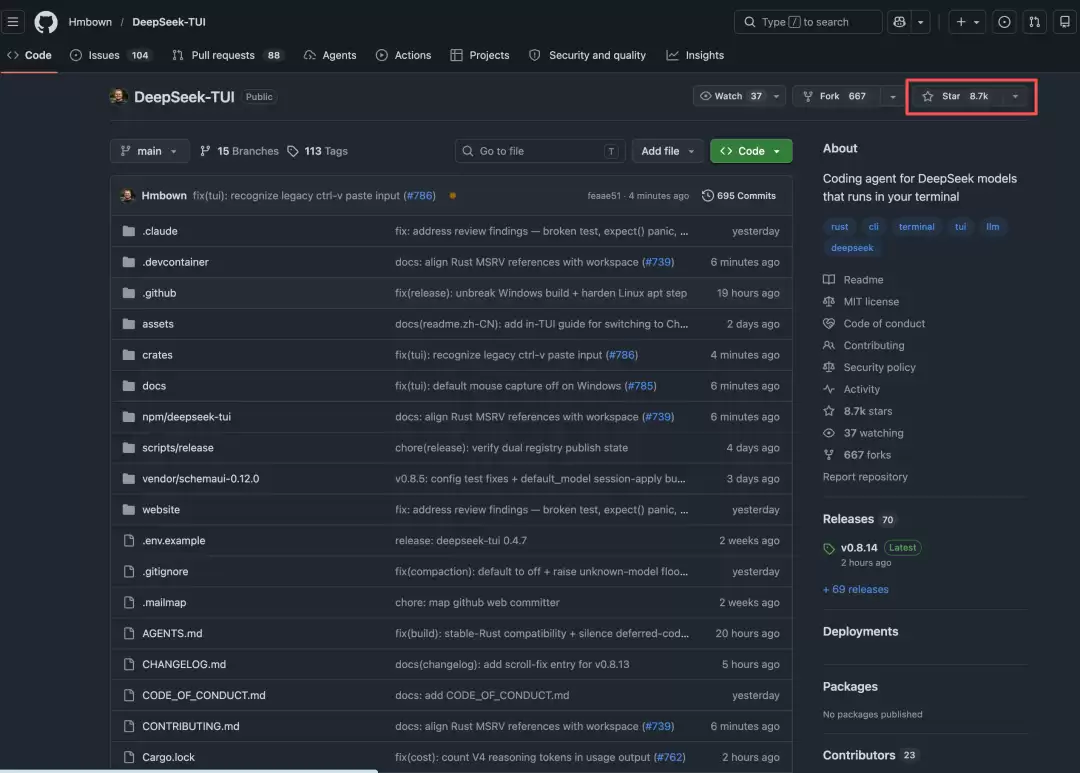Watch the repository with the Watch button
Viewport: 1080px width, 773px height.
(x=730, y=96)
